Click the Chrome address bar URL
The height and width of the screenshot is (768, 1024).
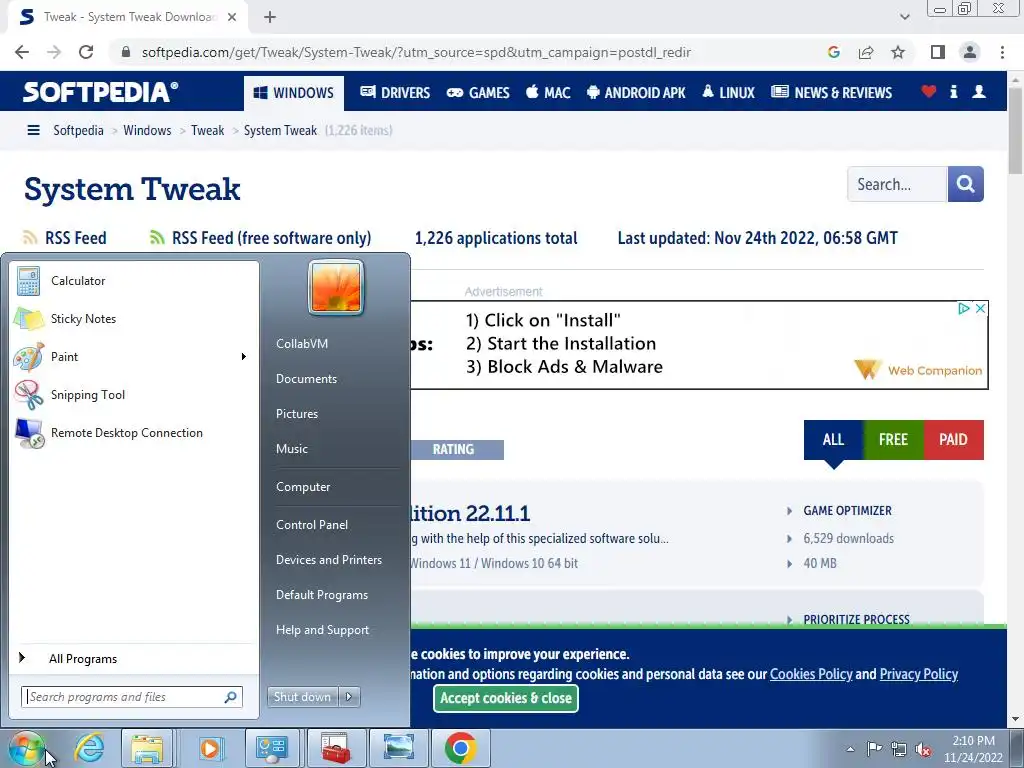coord(416,52)
